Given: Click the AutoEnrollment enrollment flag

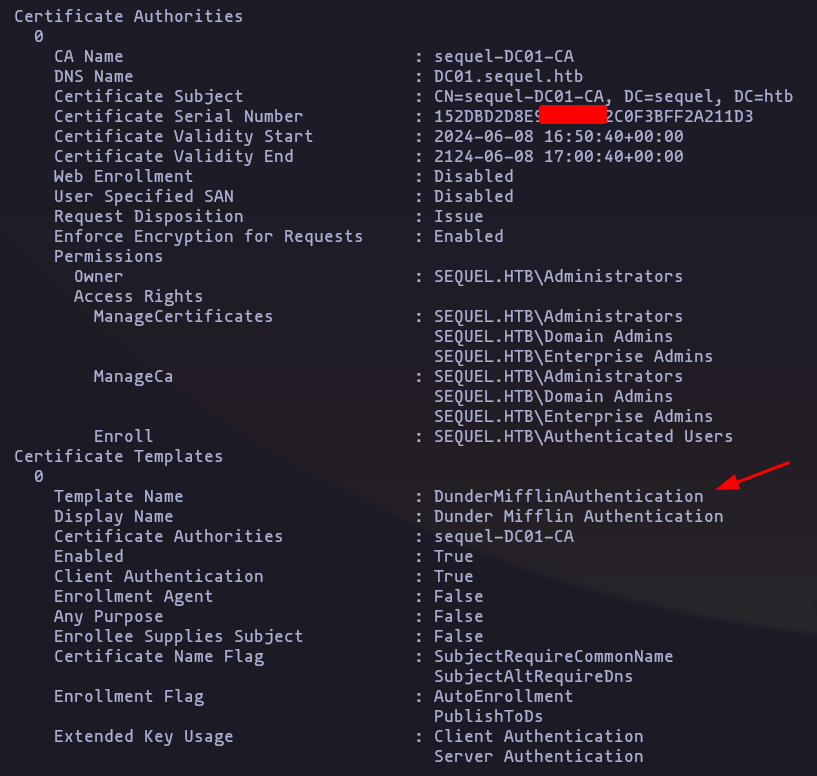Looking at the screenshot, I should coord(503,696).
